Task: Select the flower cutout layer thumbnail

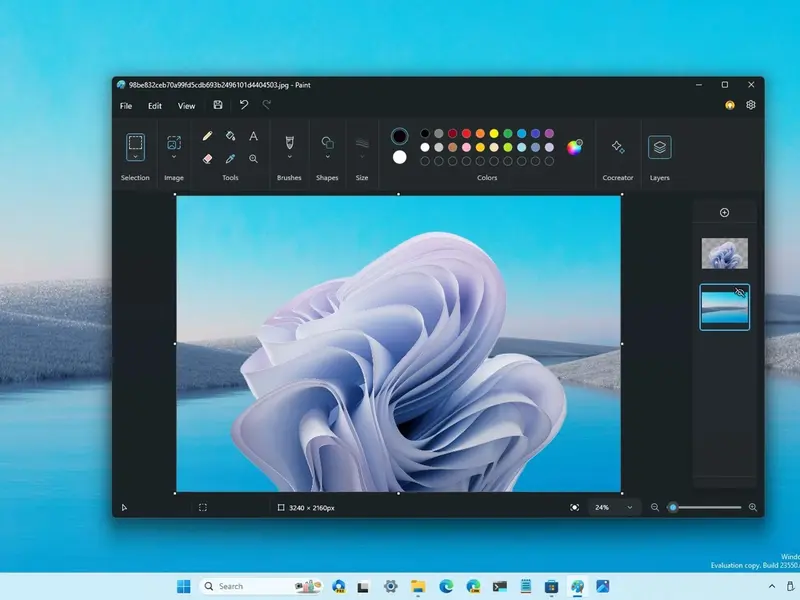Action: [x=724, y=253]
